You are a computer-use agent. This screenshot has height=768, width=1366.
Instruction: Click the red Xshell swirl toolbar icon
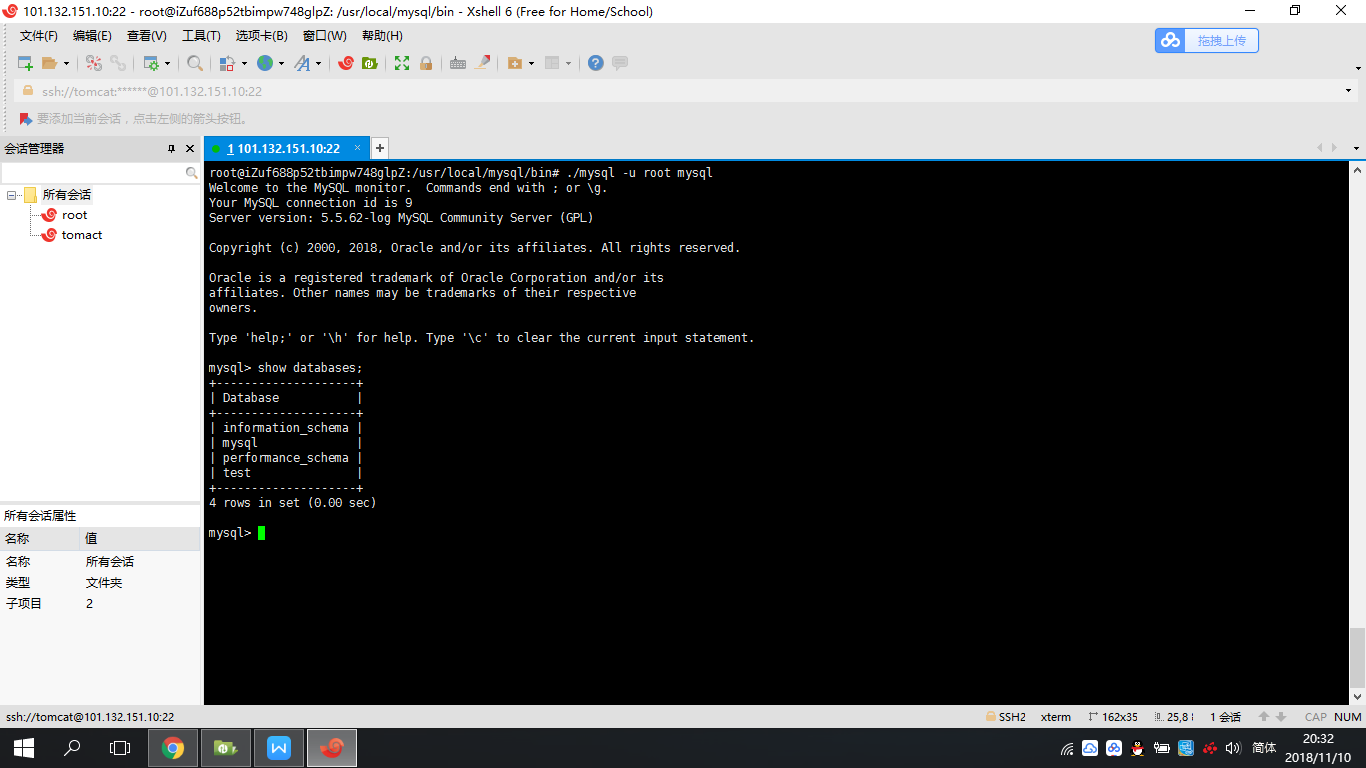coord(346,63)
